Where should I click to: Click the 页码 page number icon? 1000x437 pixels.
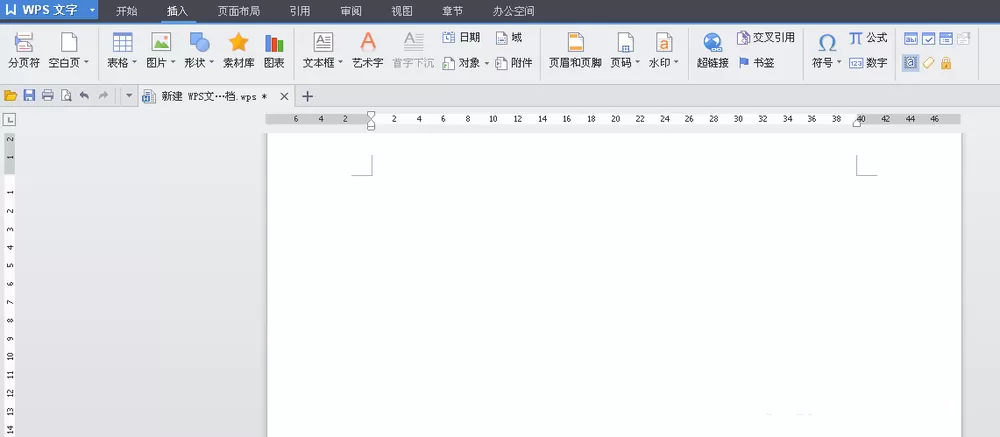coord(625,42)
